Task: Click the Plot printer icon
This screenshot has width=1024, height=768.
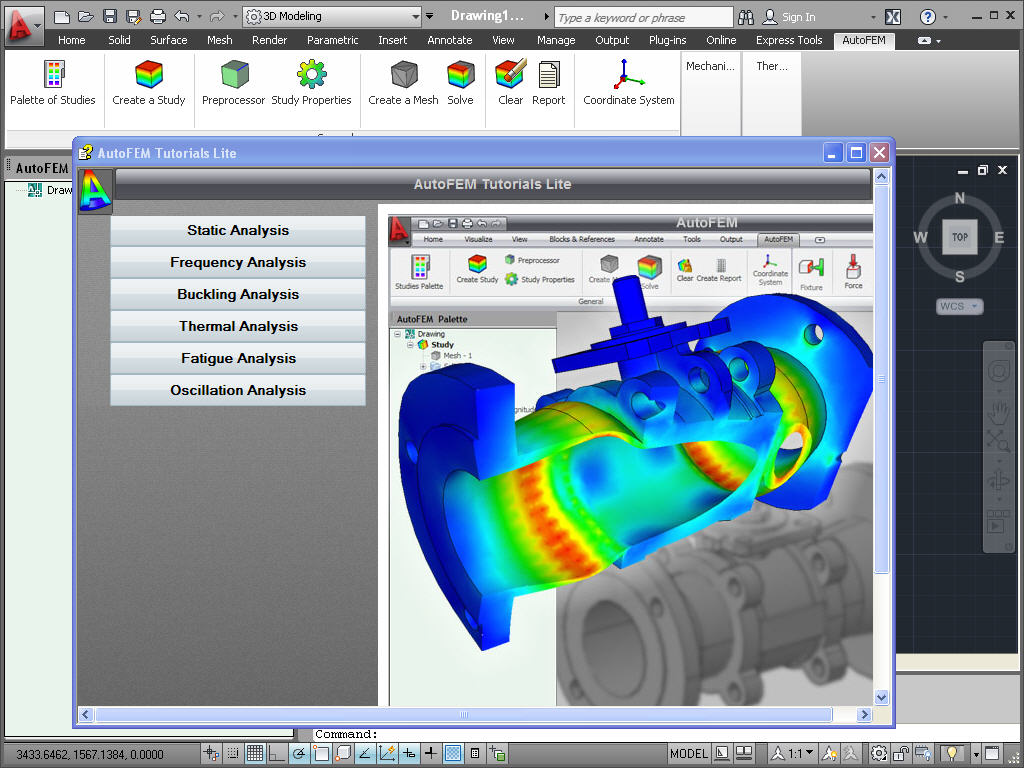Action: pyautogui.click(x=157, y=17)
